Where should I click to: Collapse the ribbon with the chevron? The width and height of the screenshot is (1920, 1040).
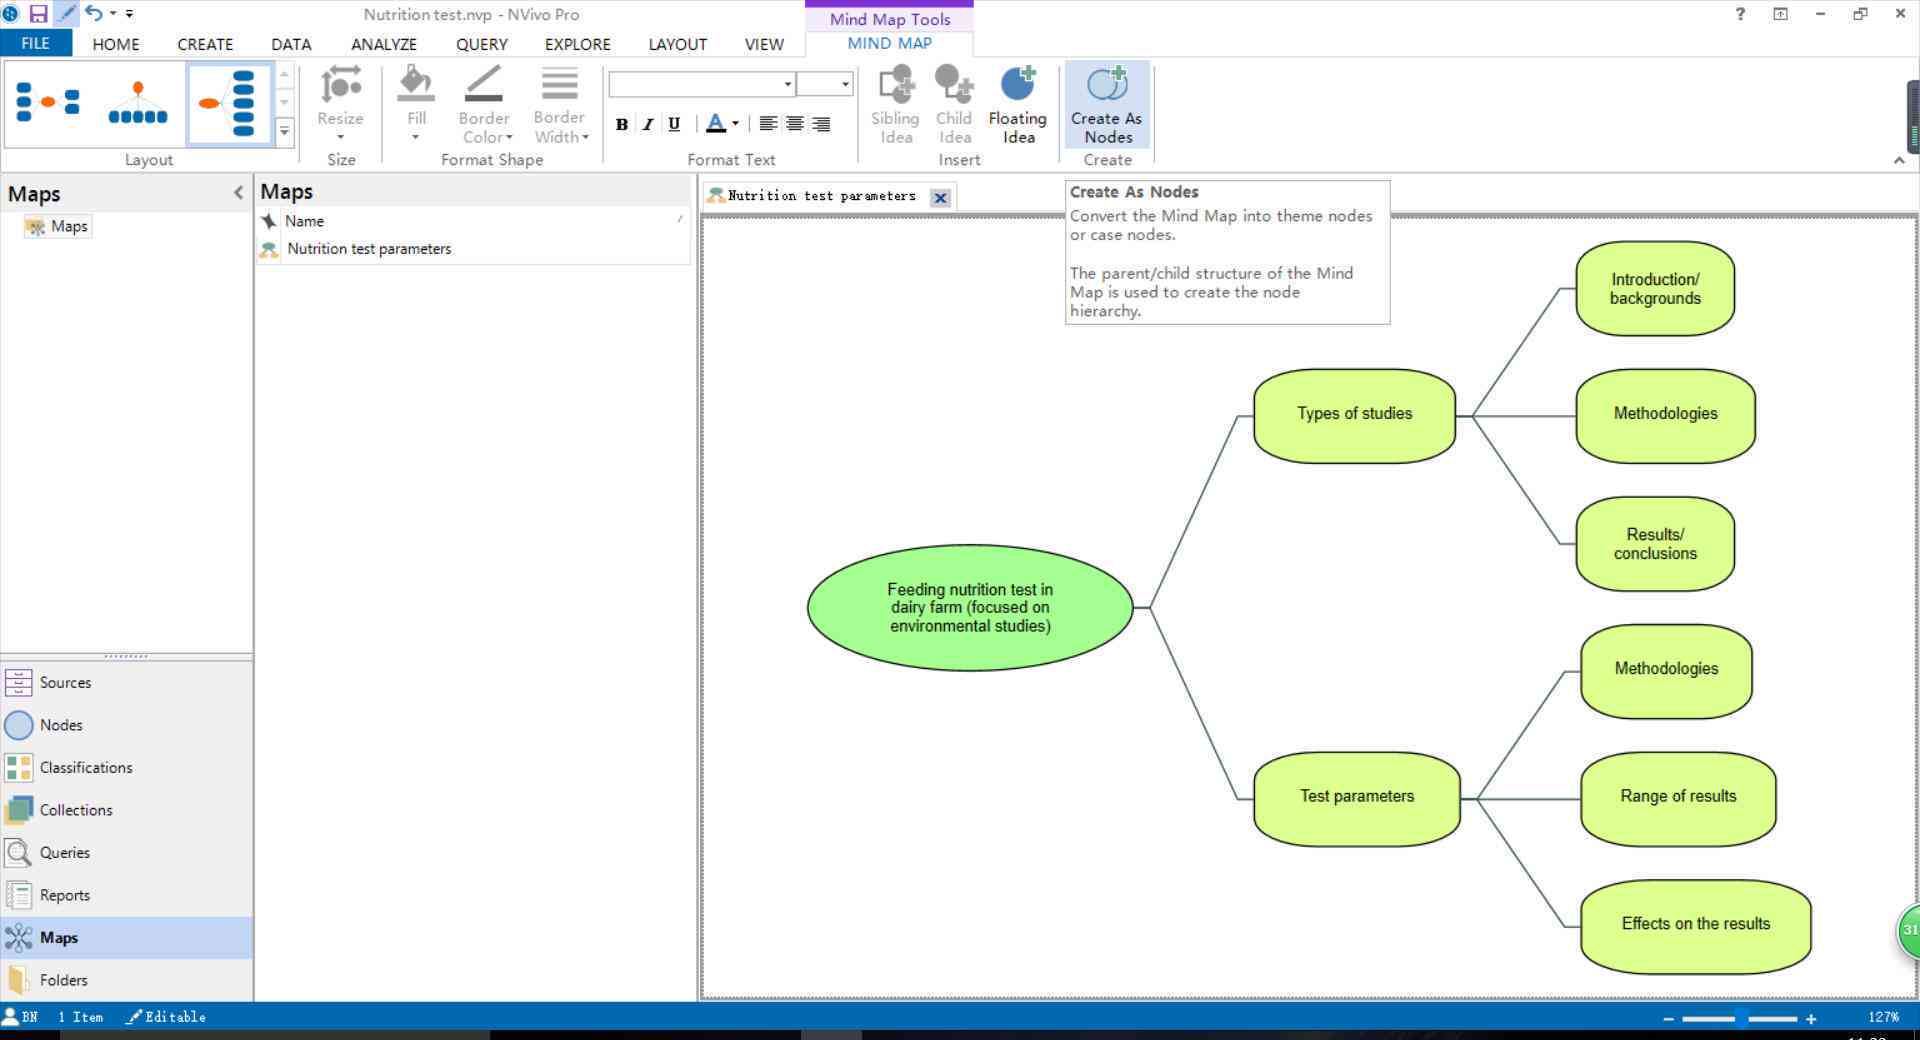point(1899,160)
